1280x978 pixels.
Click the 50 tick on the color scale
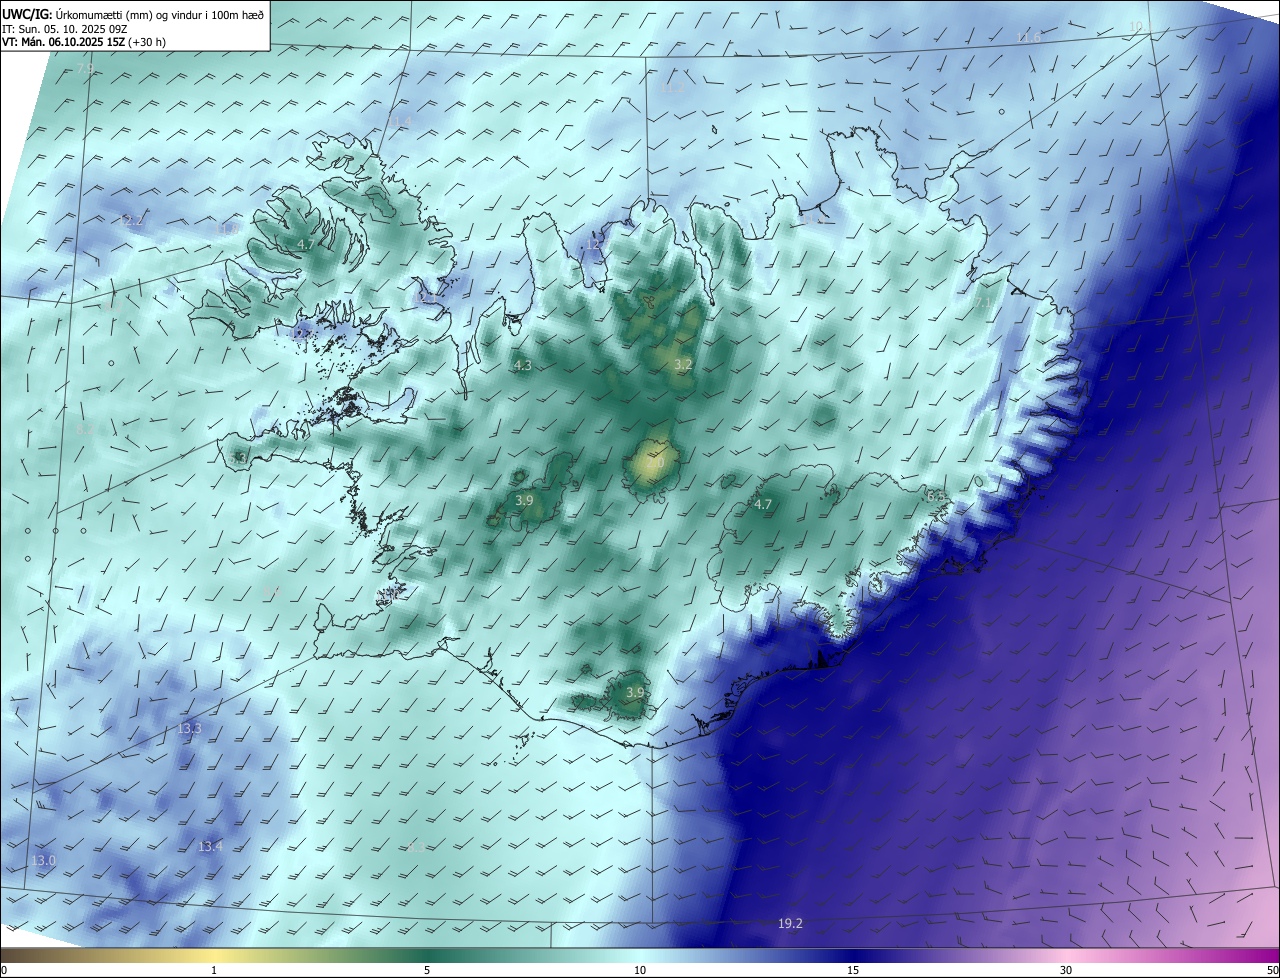[x=1272, y=970]
